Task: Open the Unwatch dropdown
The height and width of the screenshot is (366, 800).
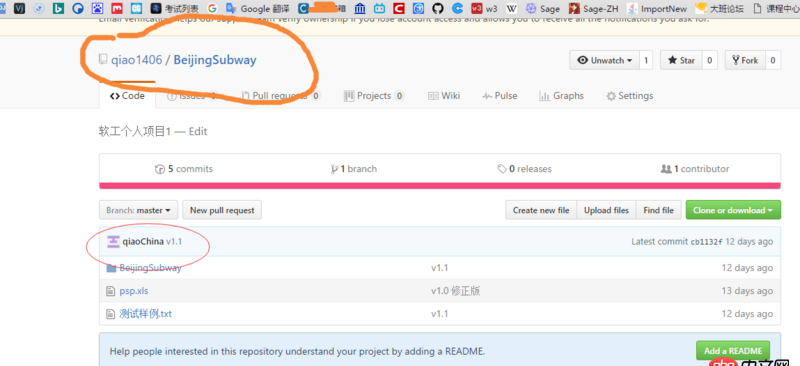Action: coord(604,60)
